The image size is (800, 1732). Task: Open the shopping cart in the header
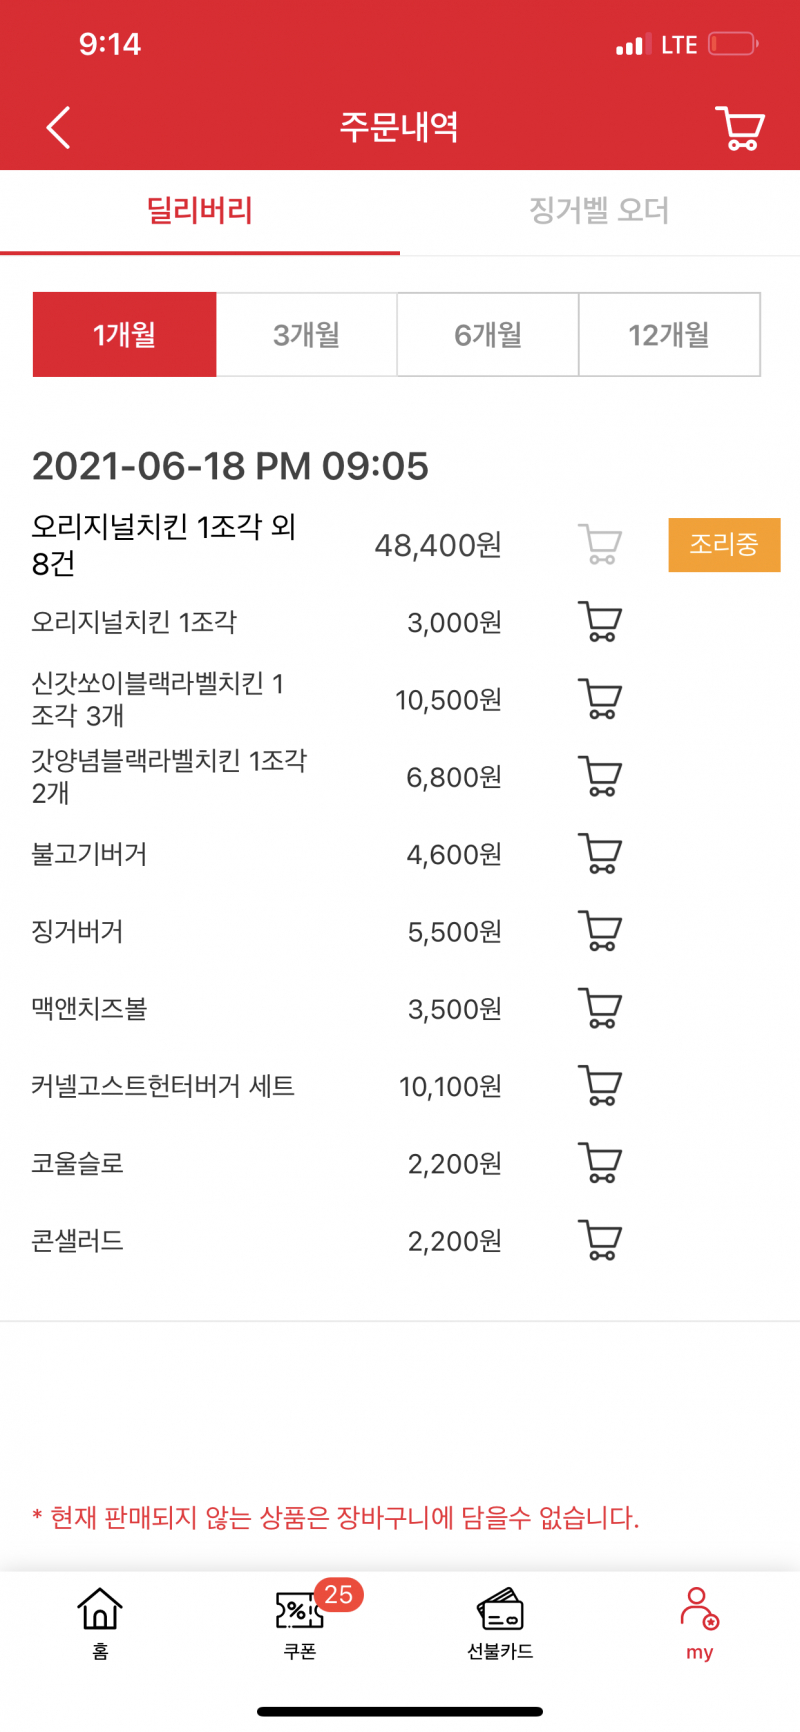(740, 128)
